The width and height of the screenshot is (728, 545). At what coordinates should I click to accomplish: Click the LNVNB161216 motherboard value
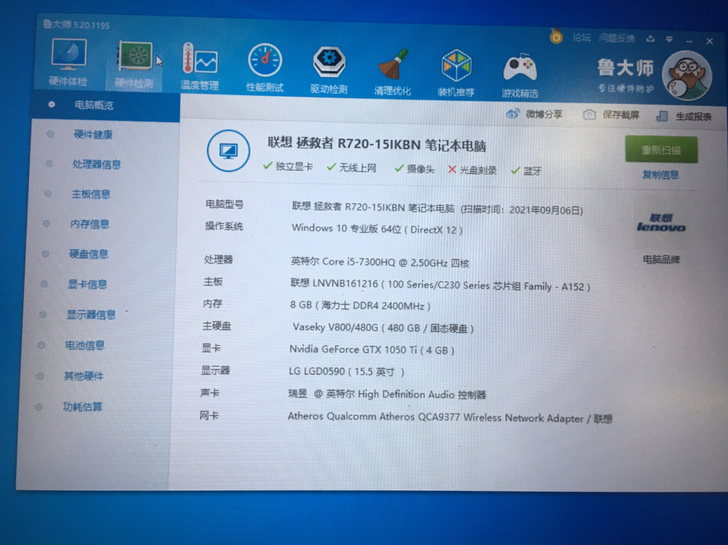440,285
